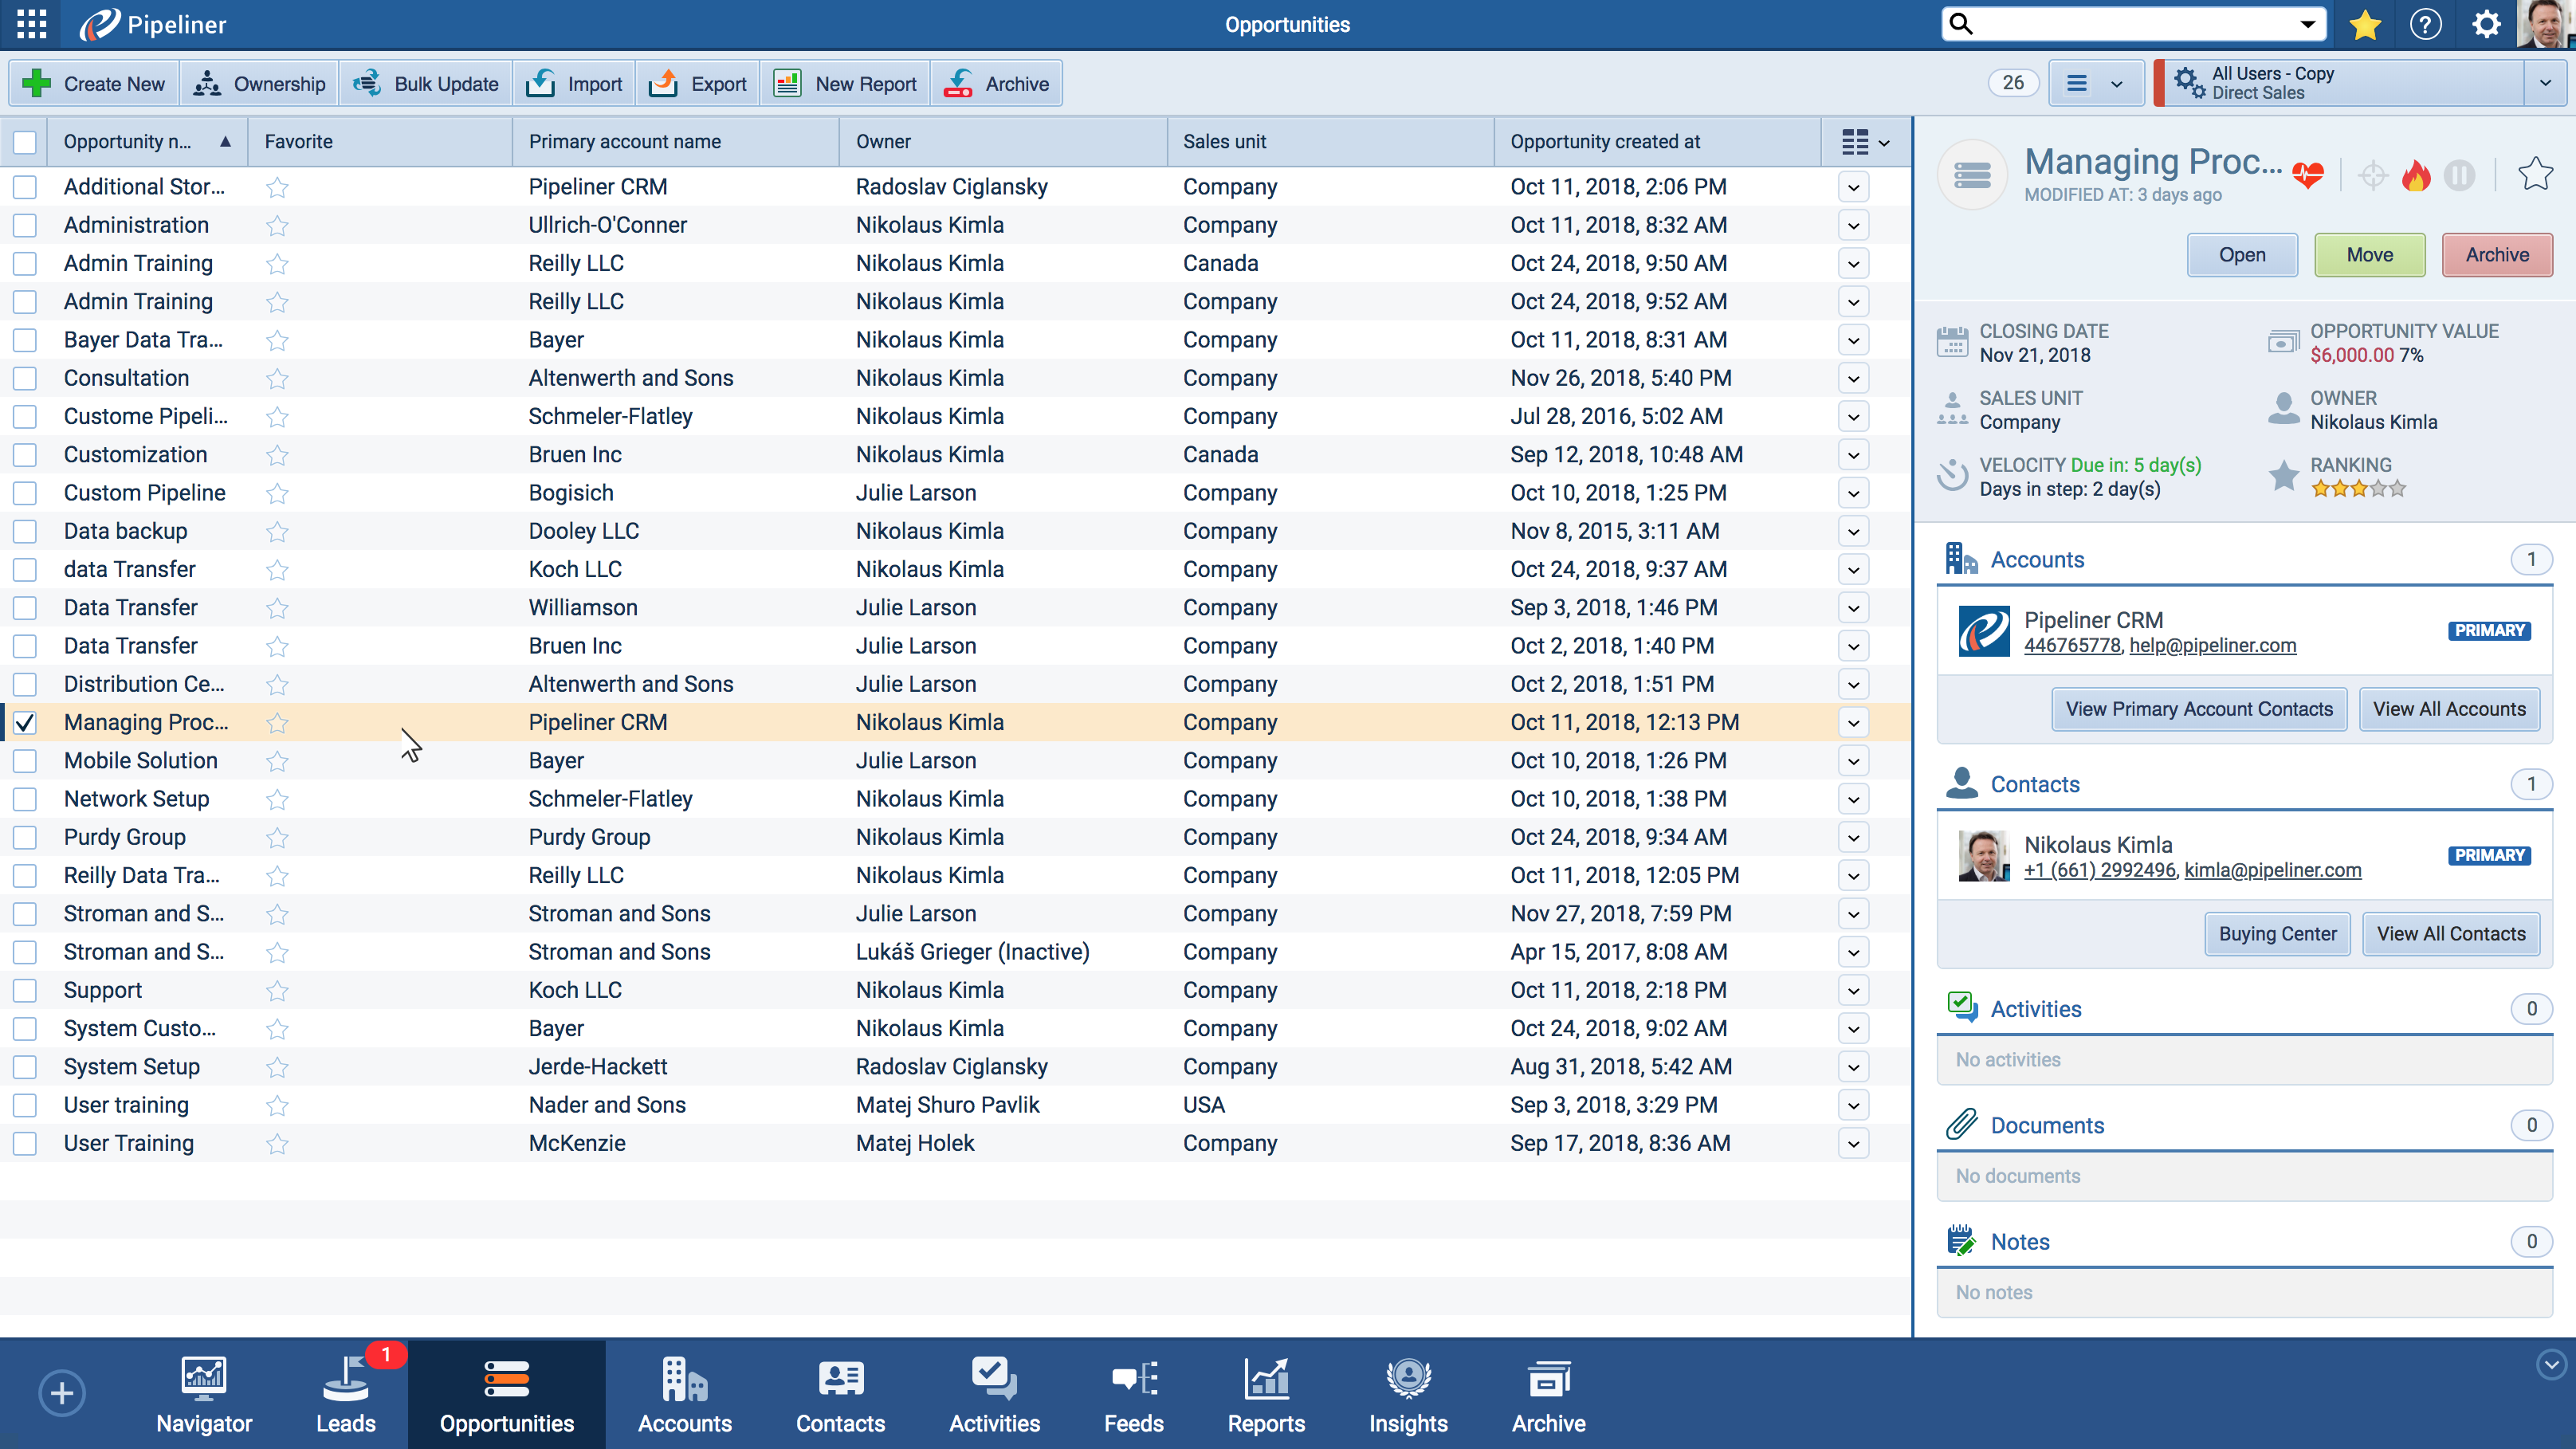The image size is (2576, 1449).
Task: Switch to the Leads tab
Action: (x=345, y=1393)
